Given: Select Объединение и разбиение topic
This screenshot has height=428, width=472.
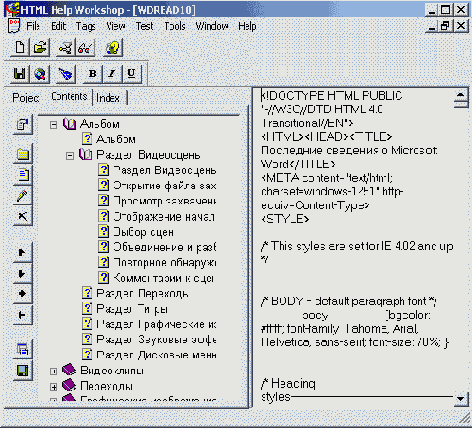Looking at the screenshot, I should [x=165, y=247].
